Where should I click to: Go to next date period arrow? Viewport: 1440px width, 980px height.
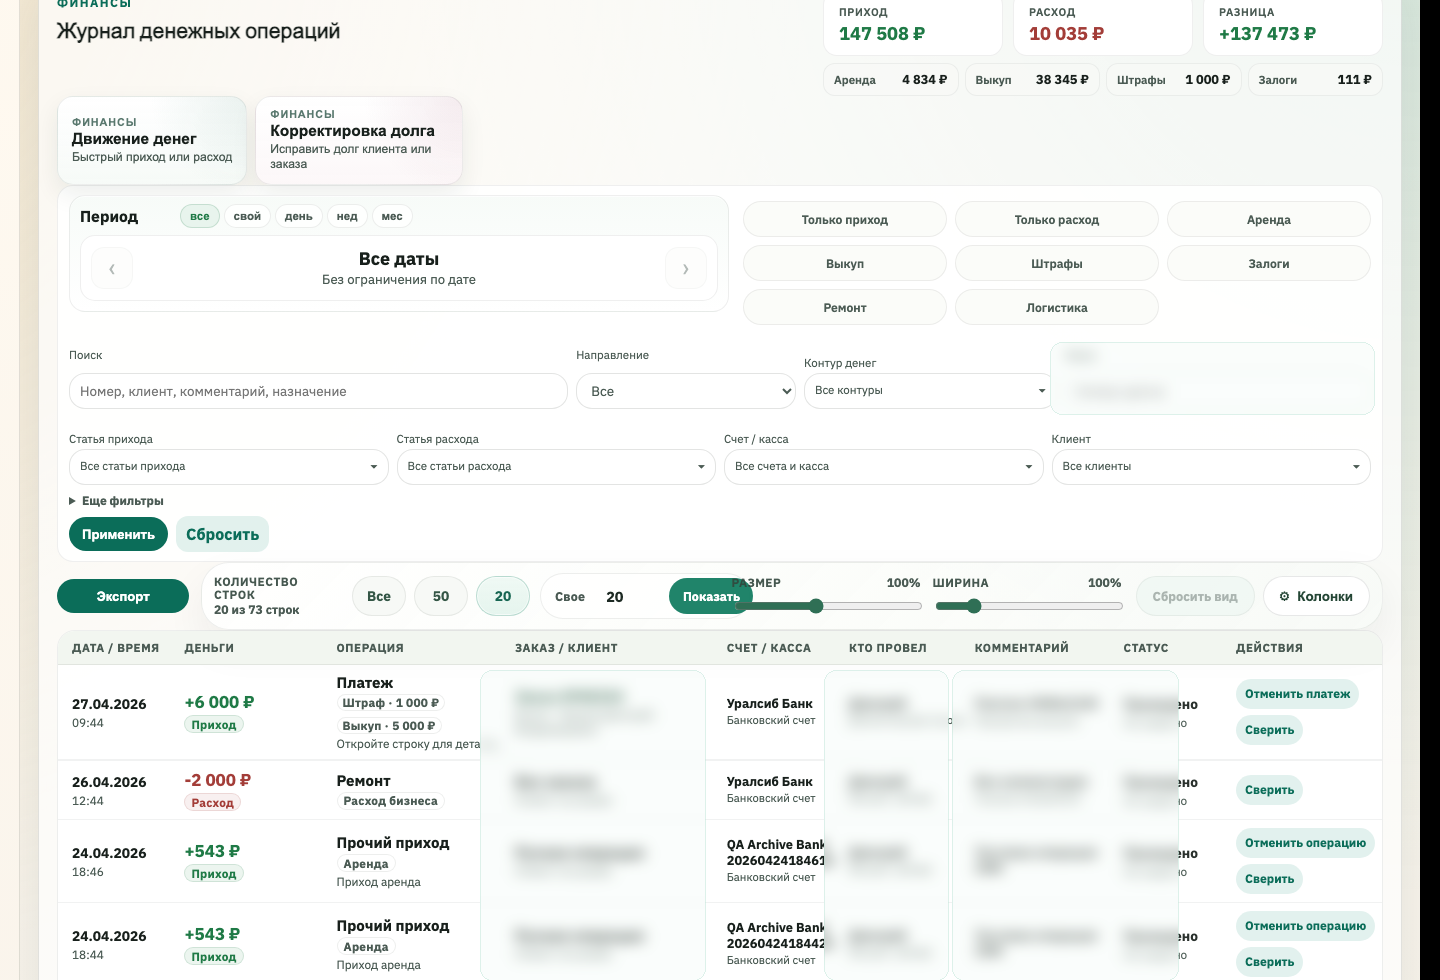[686, 268]
